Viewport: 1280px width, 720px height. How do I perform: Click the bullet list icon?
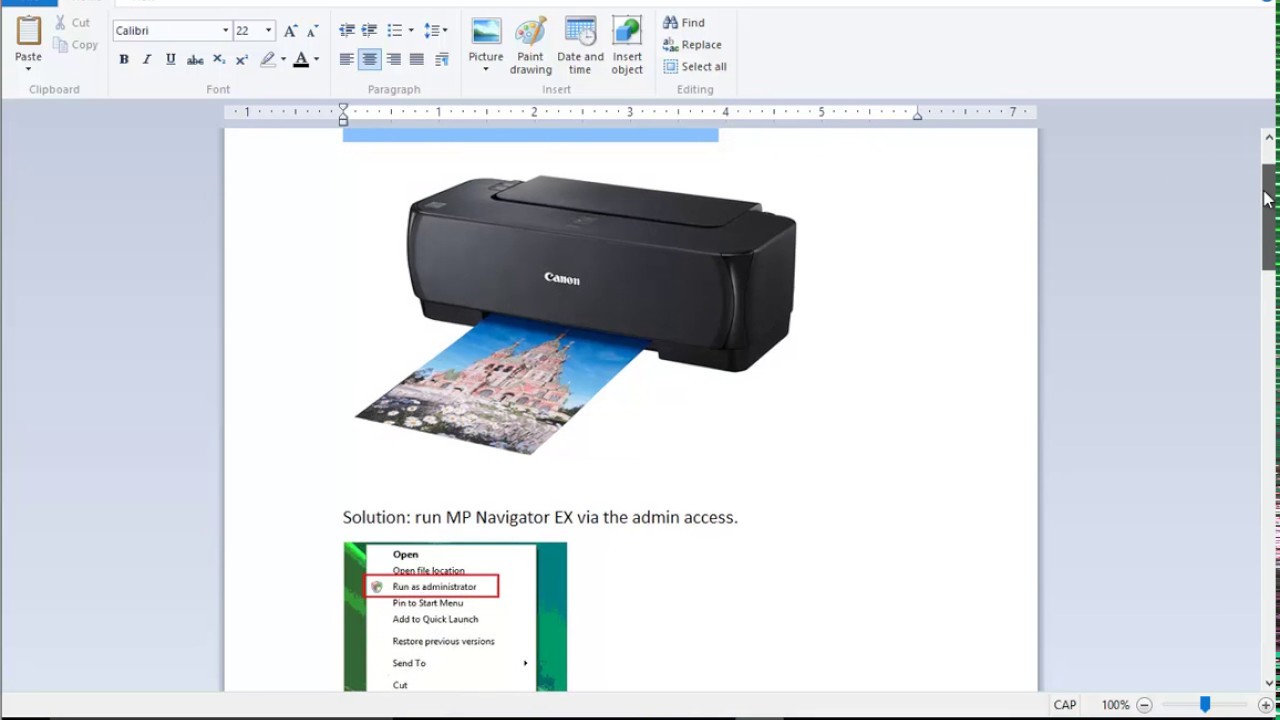[x=394, y=31]
